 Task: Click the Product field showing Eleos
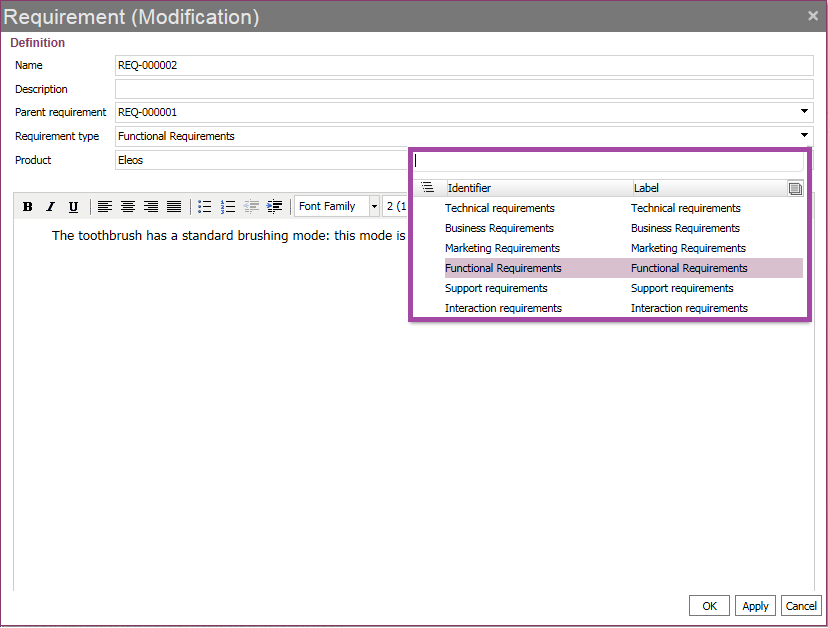(x=262, y=160)
